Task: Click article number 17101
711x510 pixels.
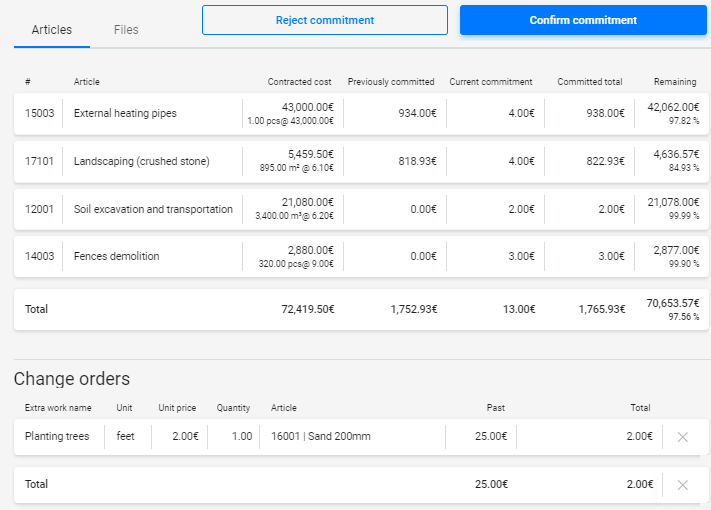Action: 39,161
